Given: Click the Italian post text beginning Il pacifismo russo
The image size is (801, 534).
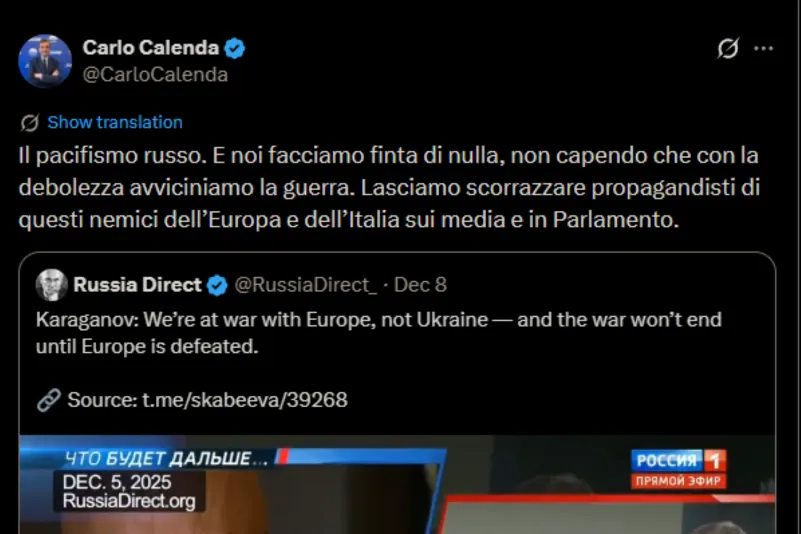Looking at the screenshot, I should click(389, 188).
